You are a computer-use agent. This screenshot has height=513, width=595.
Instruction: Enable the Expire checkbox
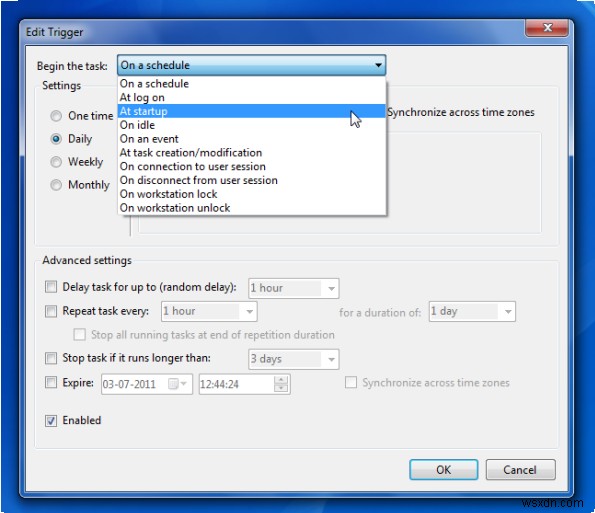click(51, 382)
